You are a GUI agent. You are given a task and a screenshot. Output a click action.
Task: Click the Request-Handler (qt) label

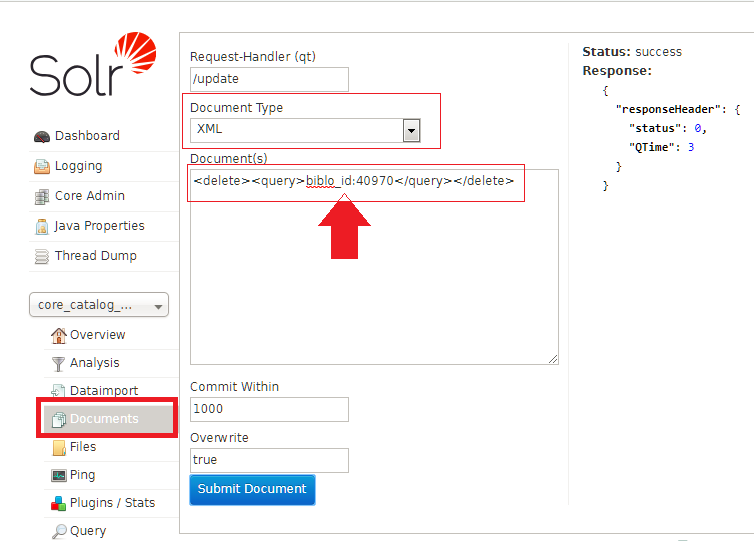tap(253, 57)
